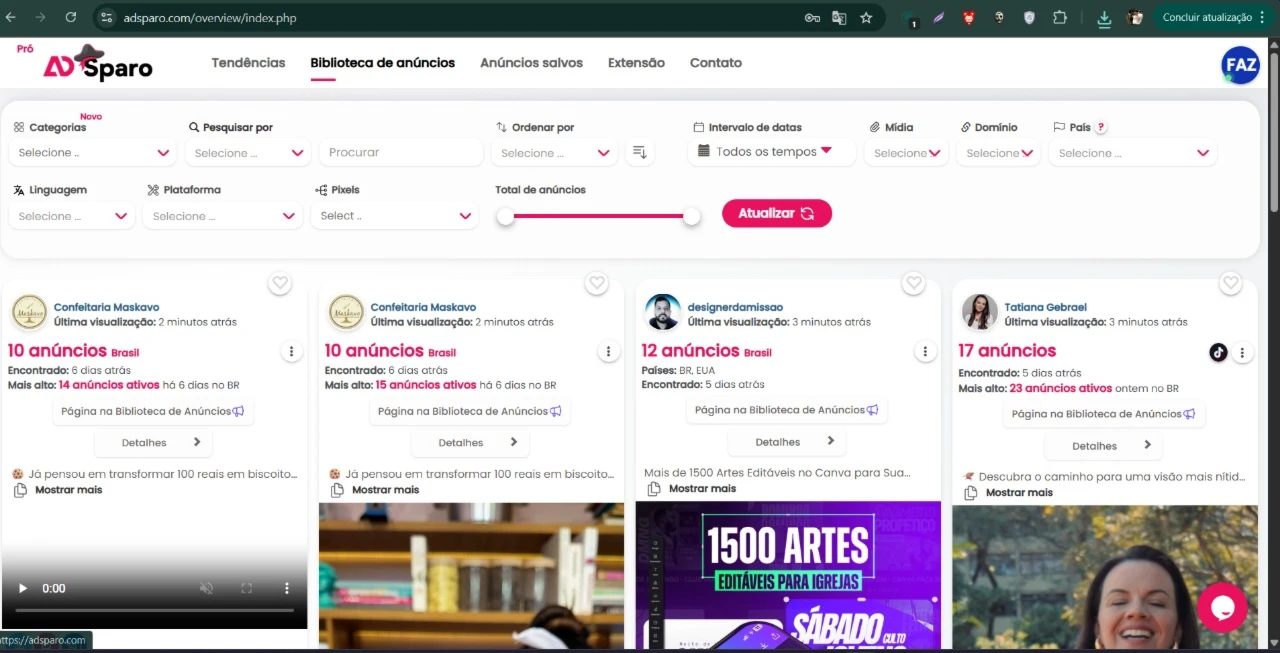Viewport: 1280px width, 653px height.
Task: Click the browser reload icon
Action: click(x=70, y=17)
